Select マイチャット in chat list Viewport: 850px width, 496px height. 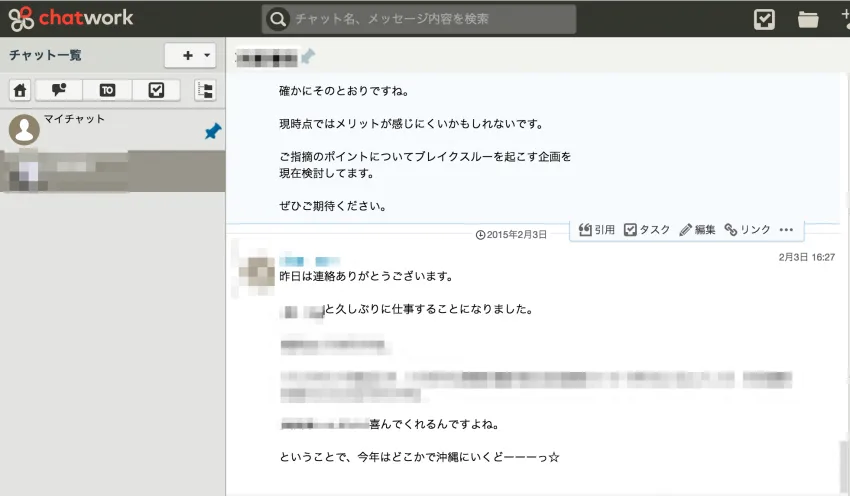(113, 130)
